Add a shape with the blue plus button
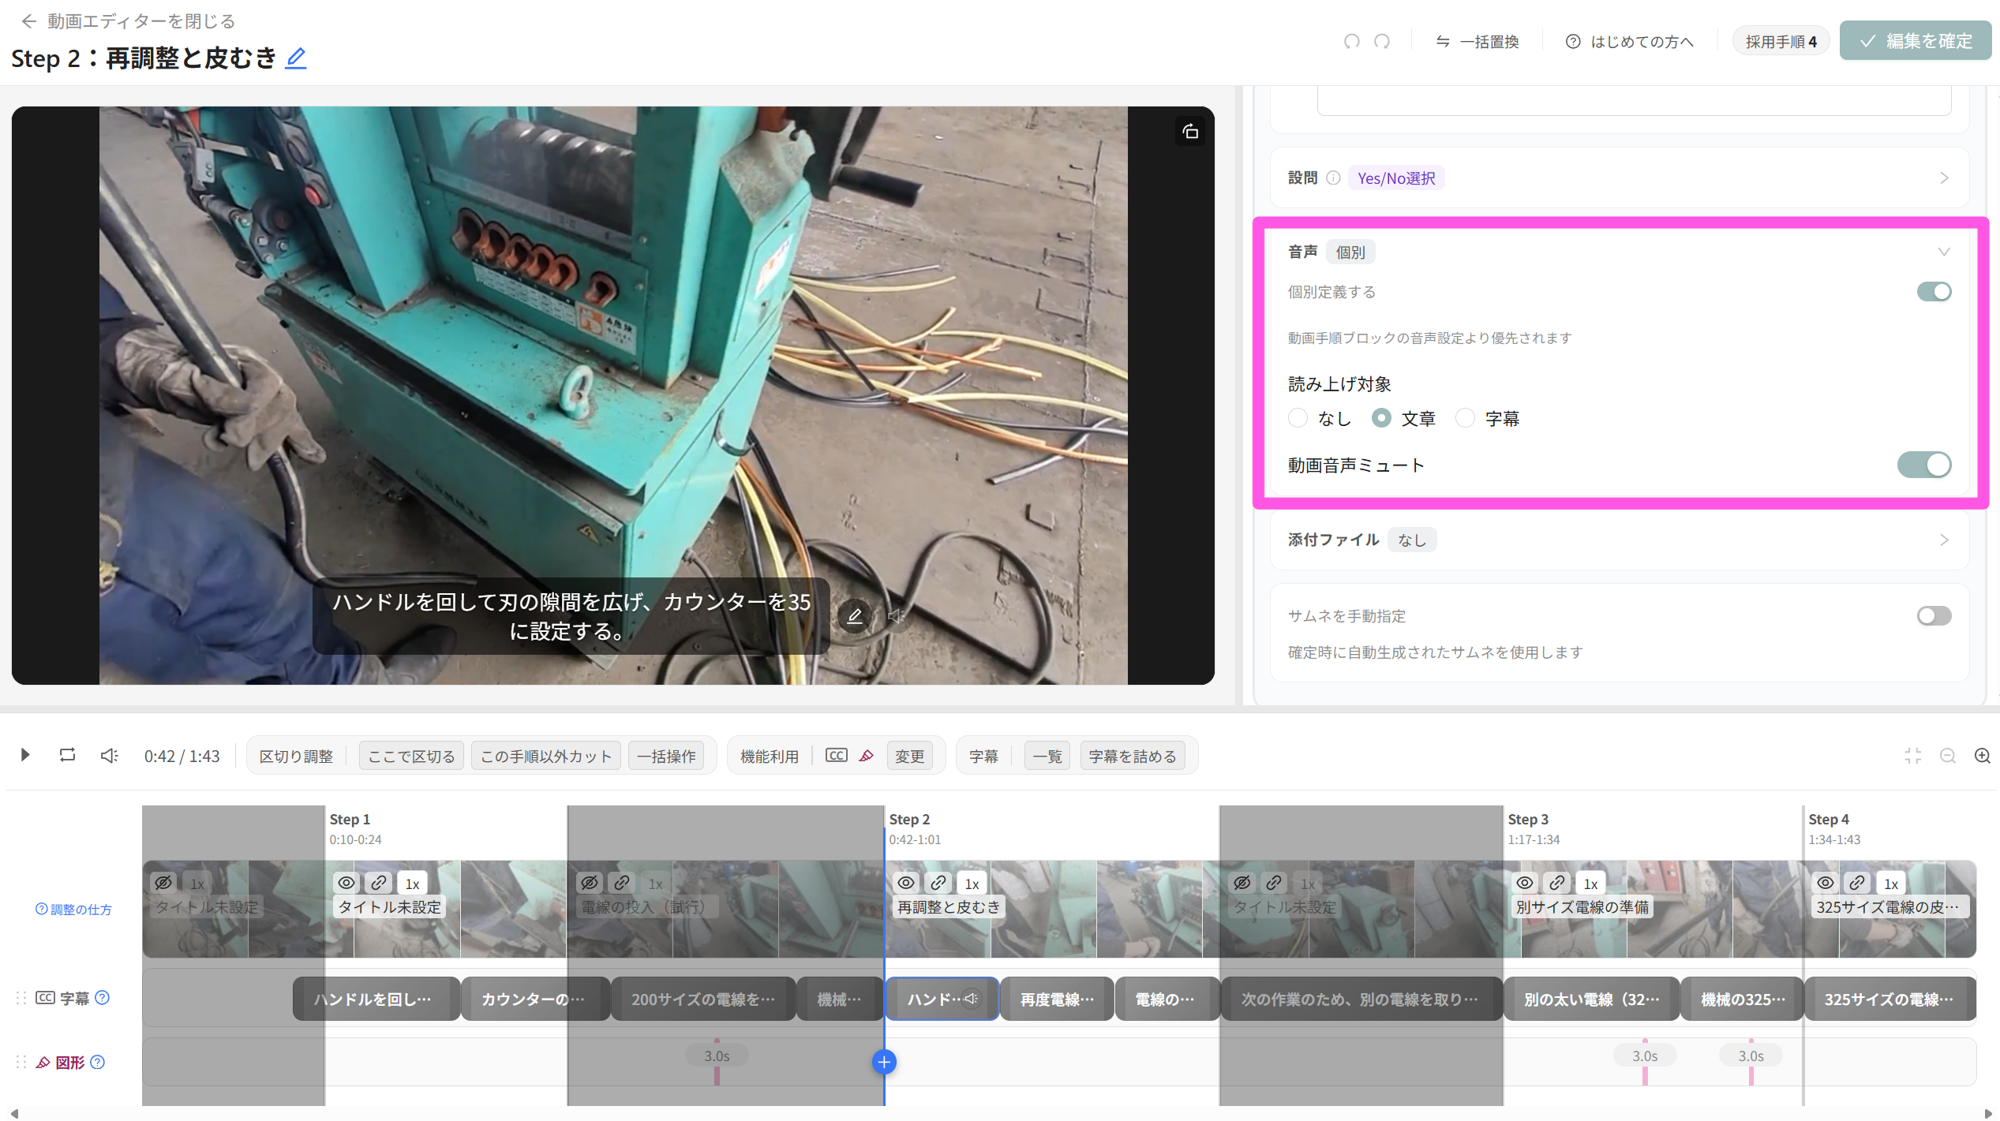Screen dimensions: 2000x1121 884,1062
